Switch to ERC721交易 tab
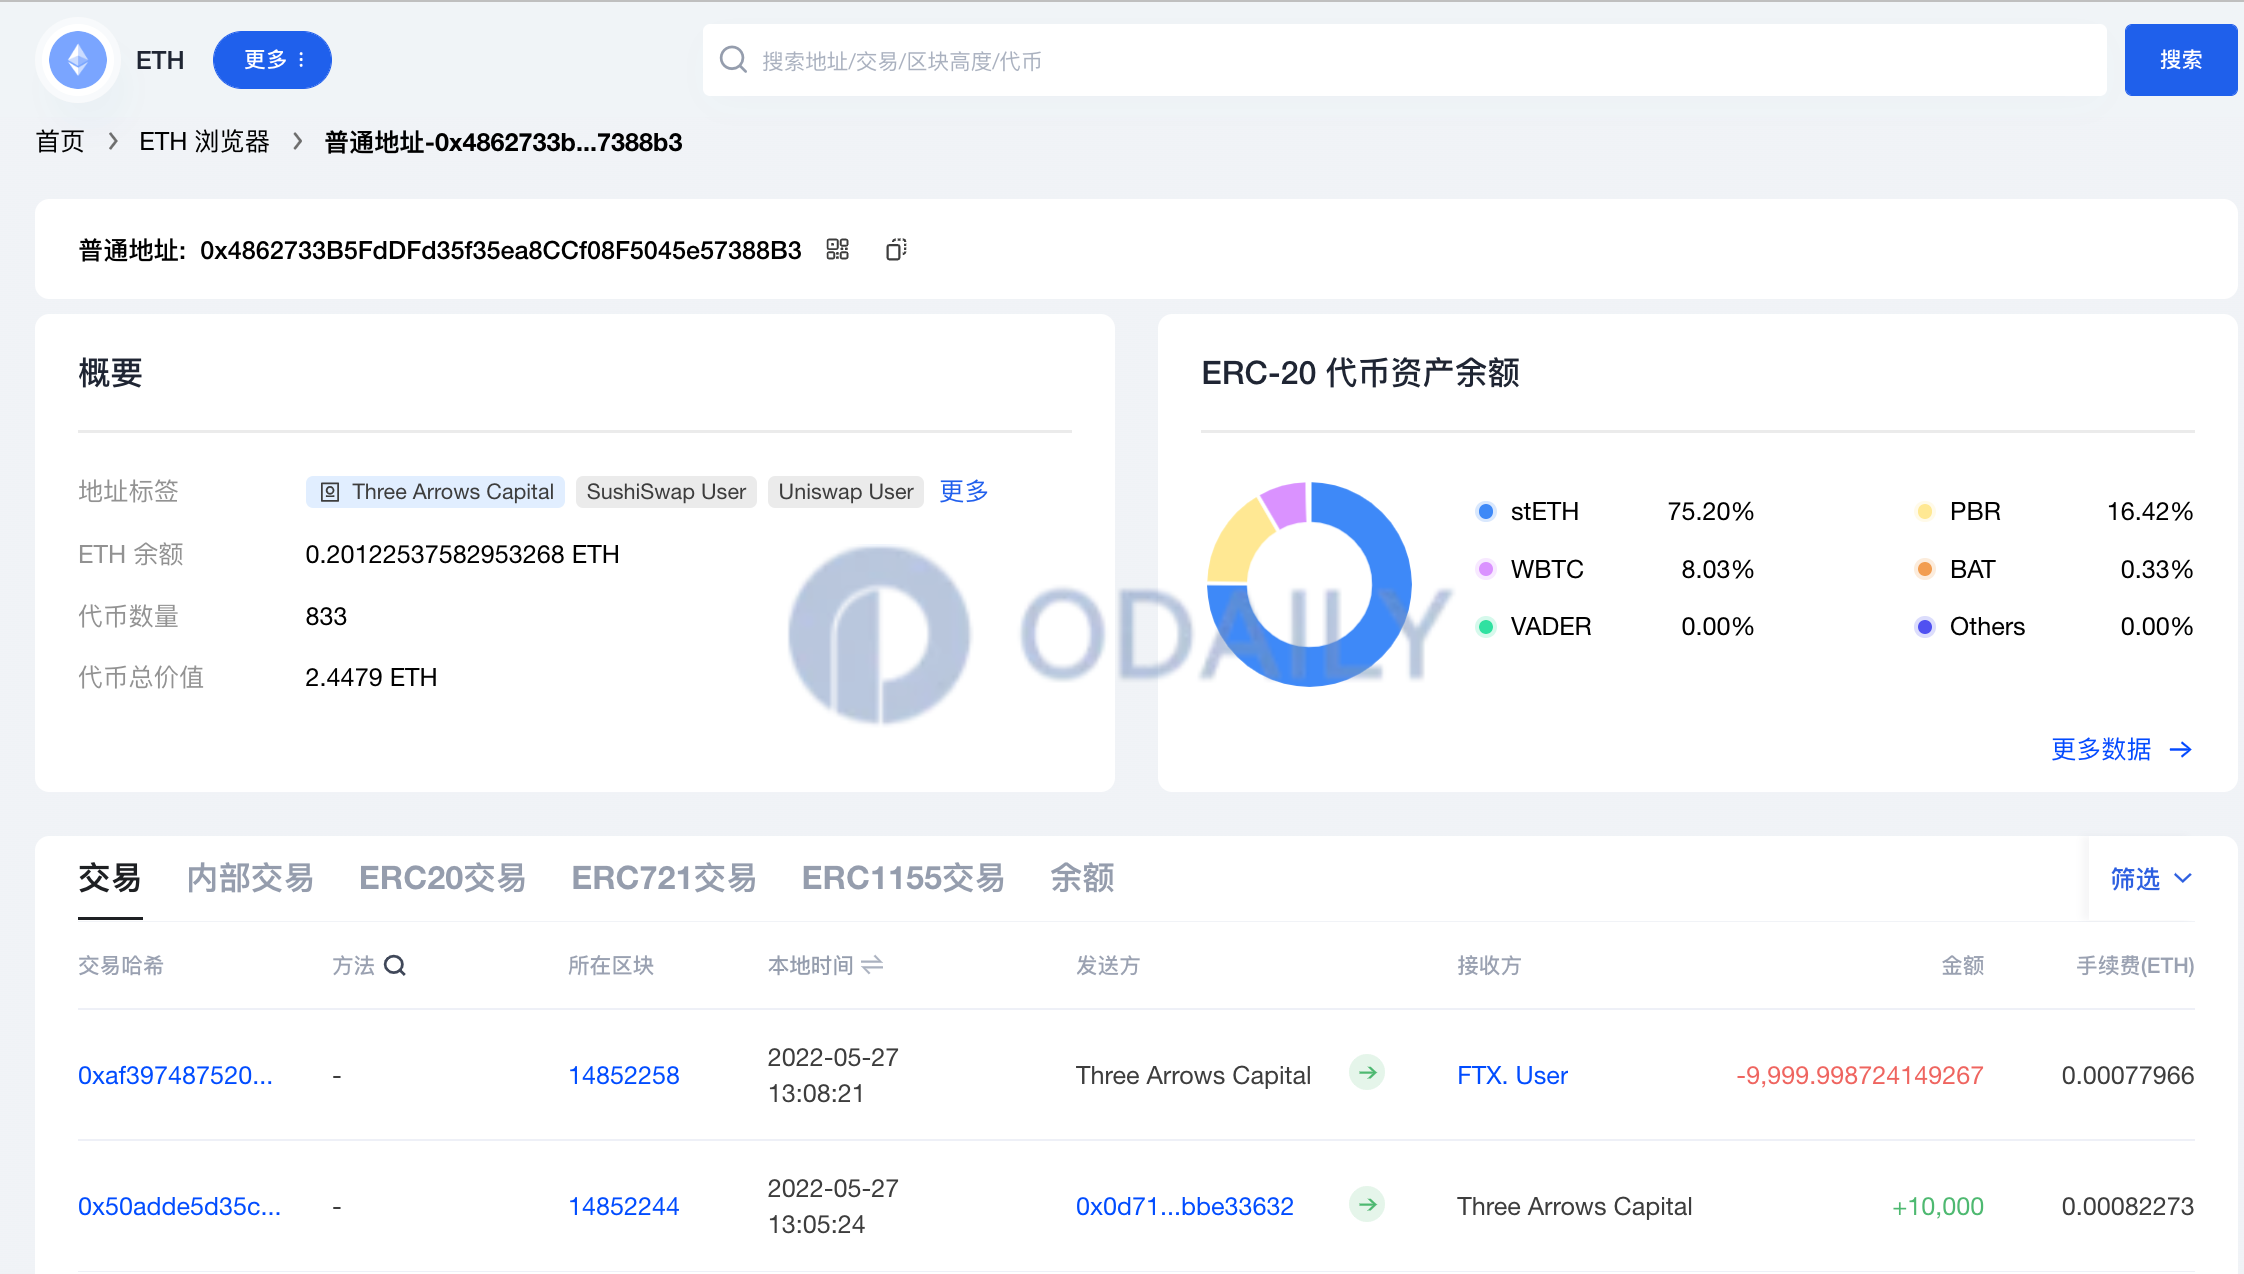The image size is (2244, 1274). pyautogui.click(x=664, y=878)
